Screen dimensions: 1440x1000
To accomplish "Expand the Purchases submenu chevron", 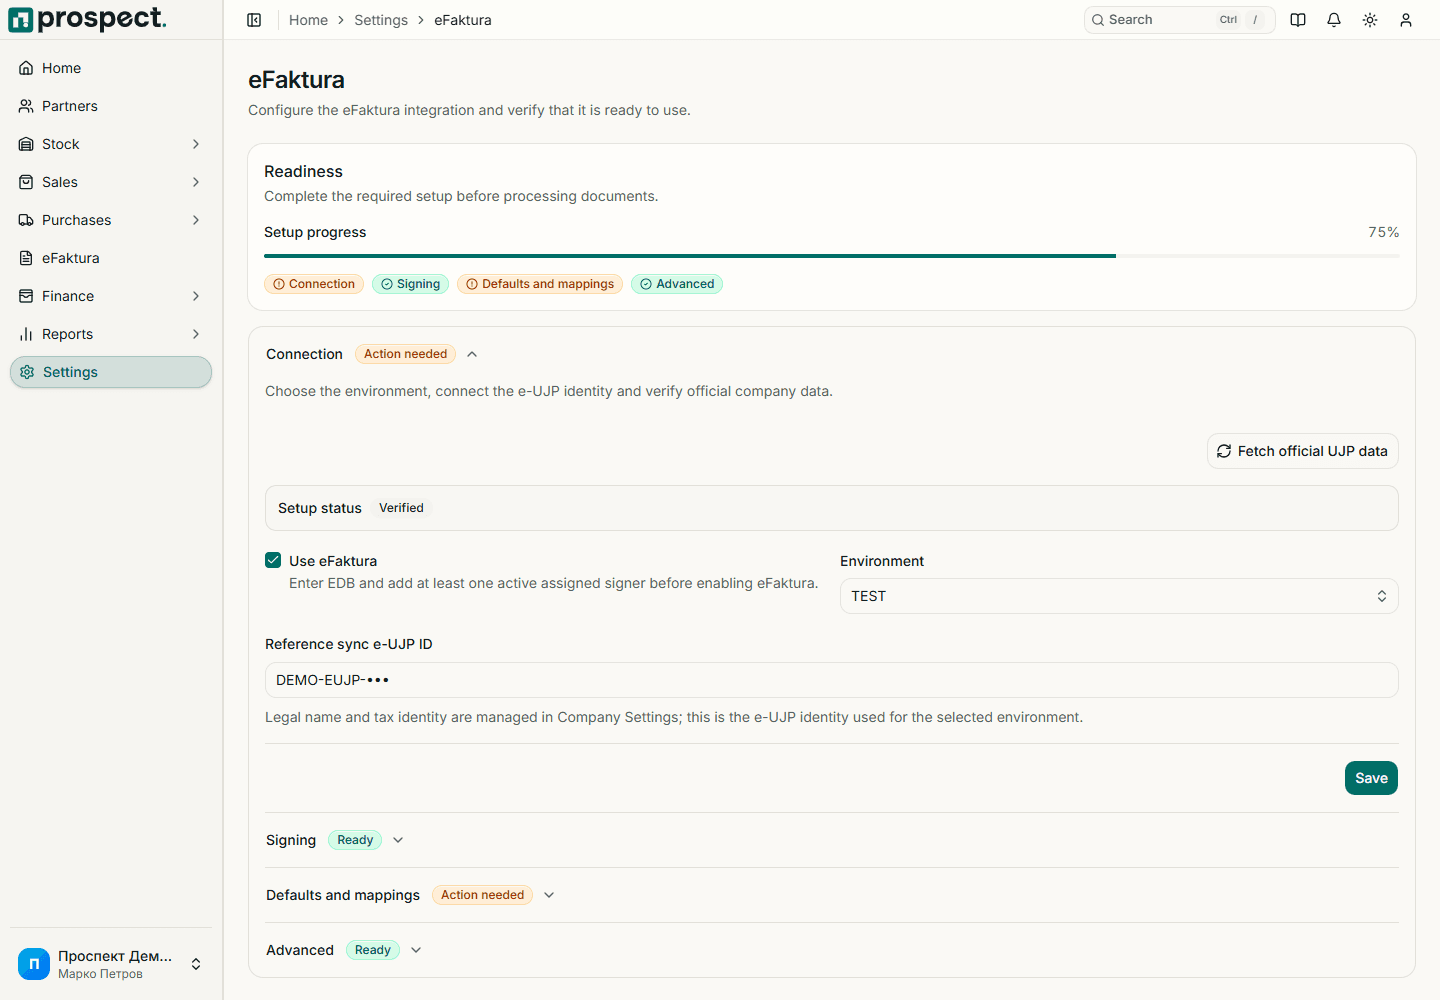I will coord(196,220).
